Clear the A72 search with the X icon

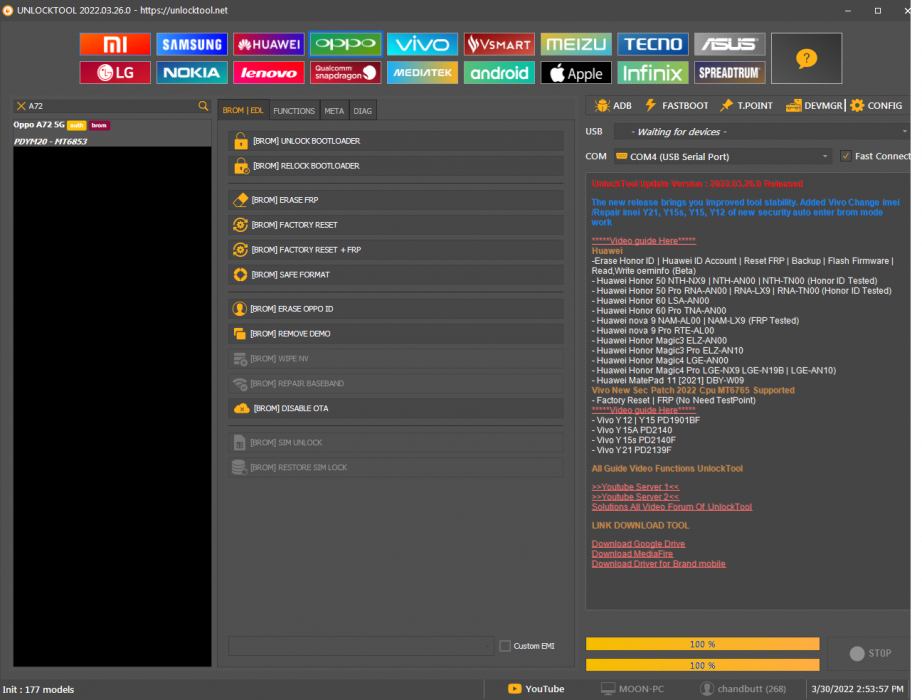pyautogui.click(x=21, y=106)
